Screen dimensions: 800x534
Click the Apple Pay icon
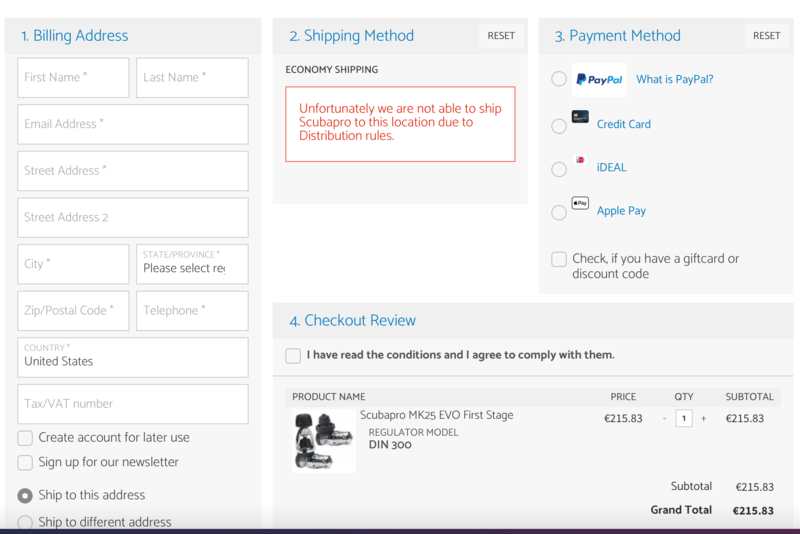tap(580, 203)
